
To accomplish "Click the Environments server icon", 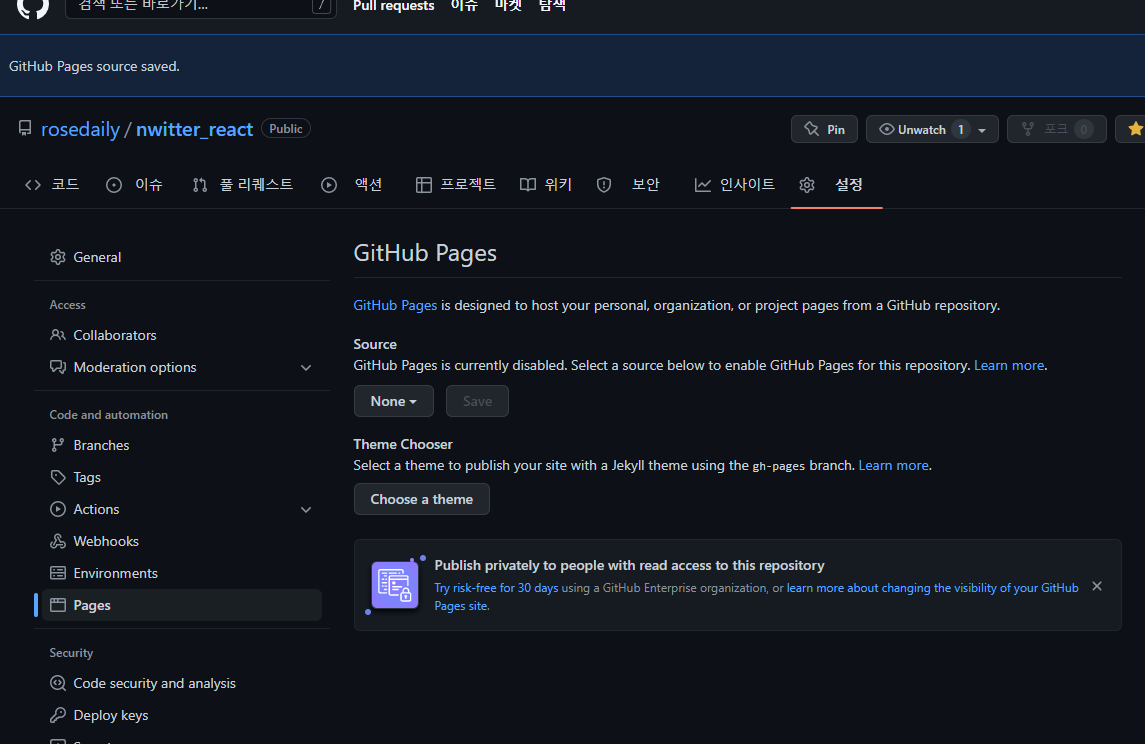I will tap(58, 573).
